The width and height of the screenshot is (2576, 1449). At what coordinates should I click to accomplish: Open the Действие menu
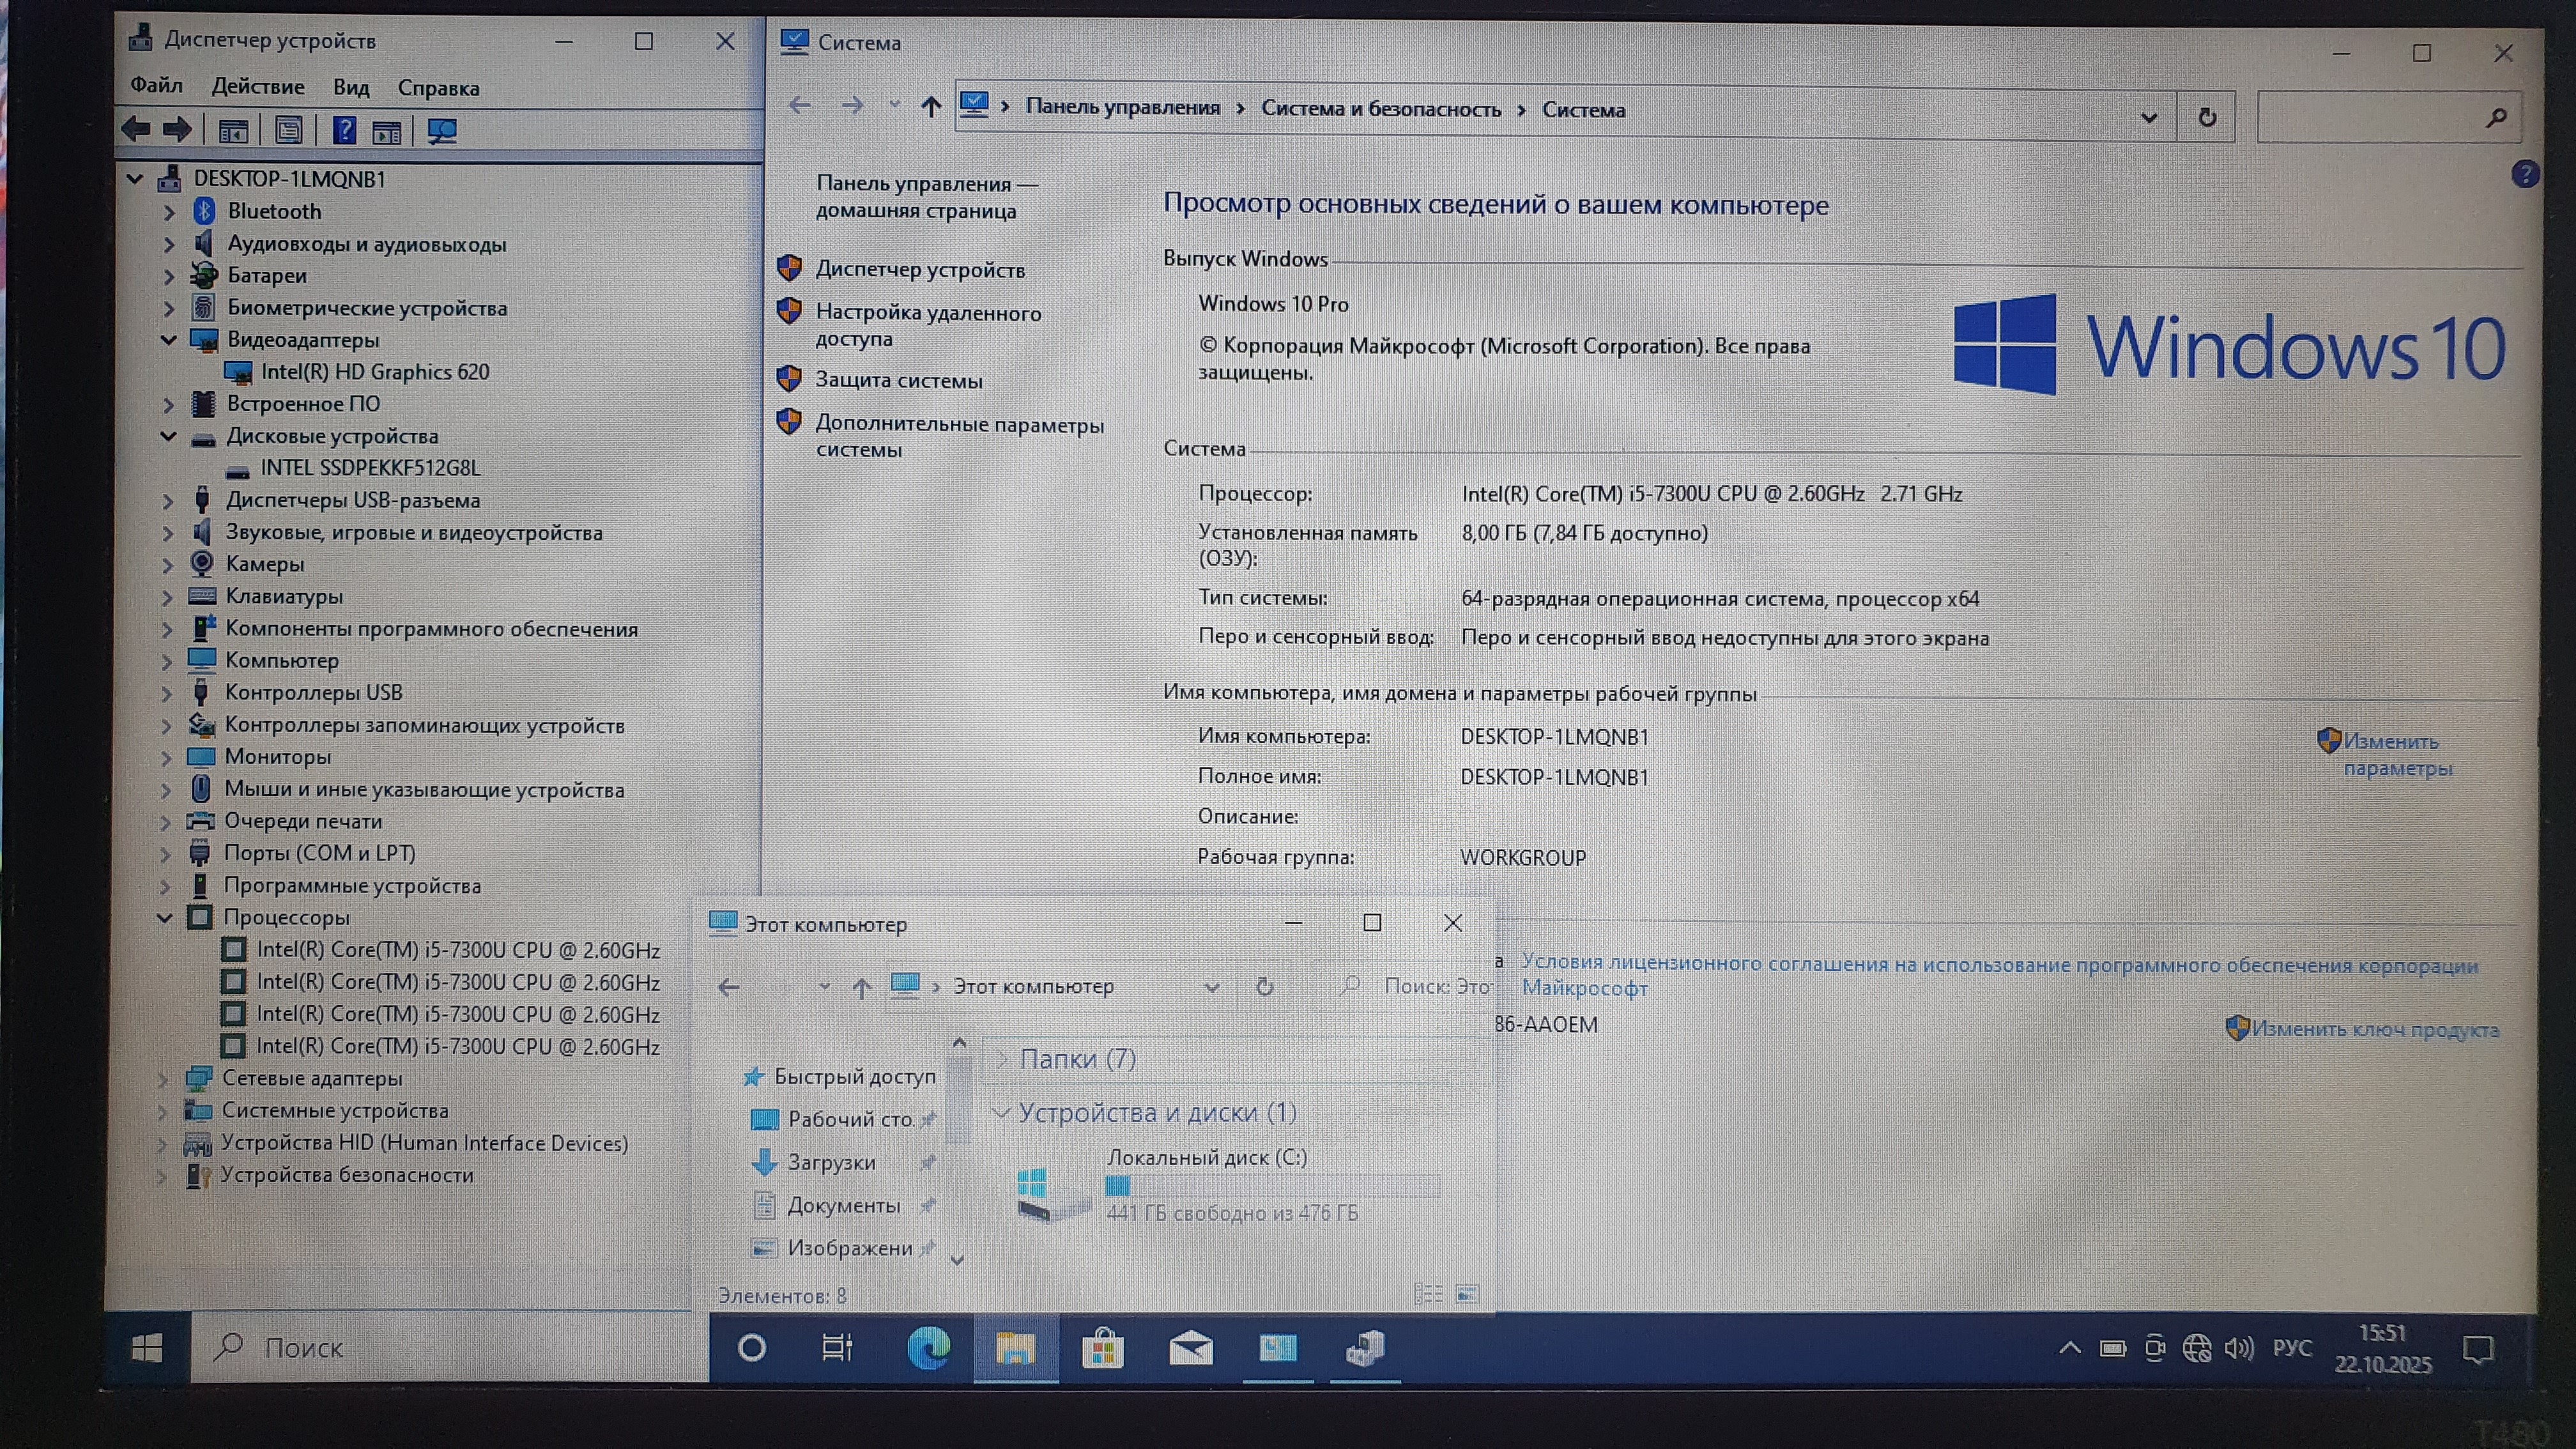tap(257, 87)
